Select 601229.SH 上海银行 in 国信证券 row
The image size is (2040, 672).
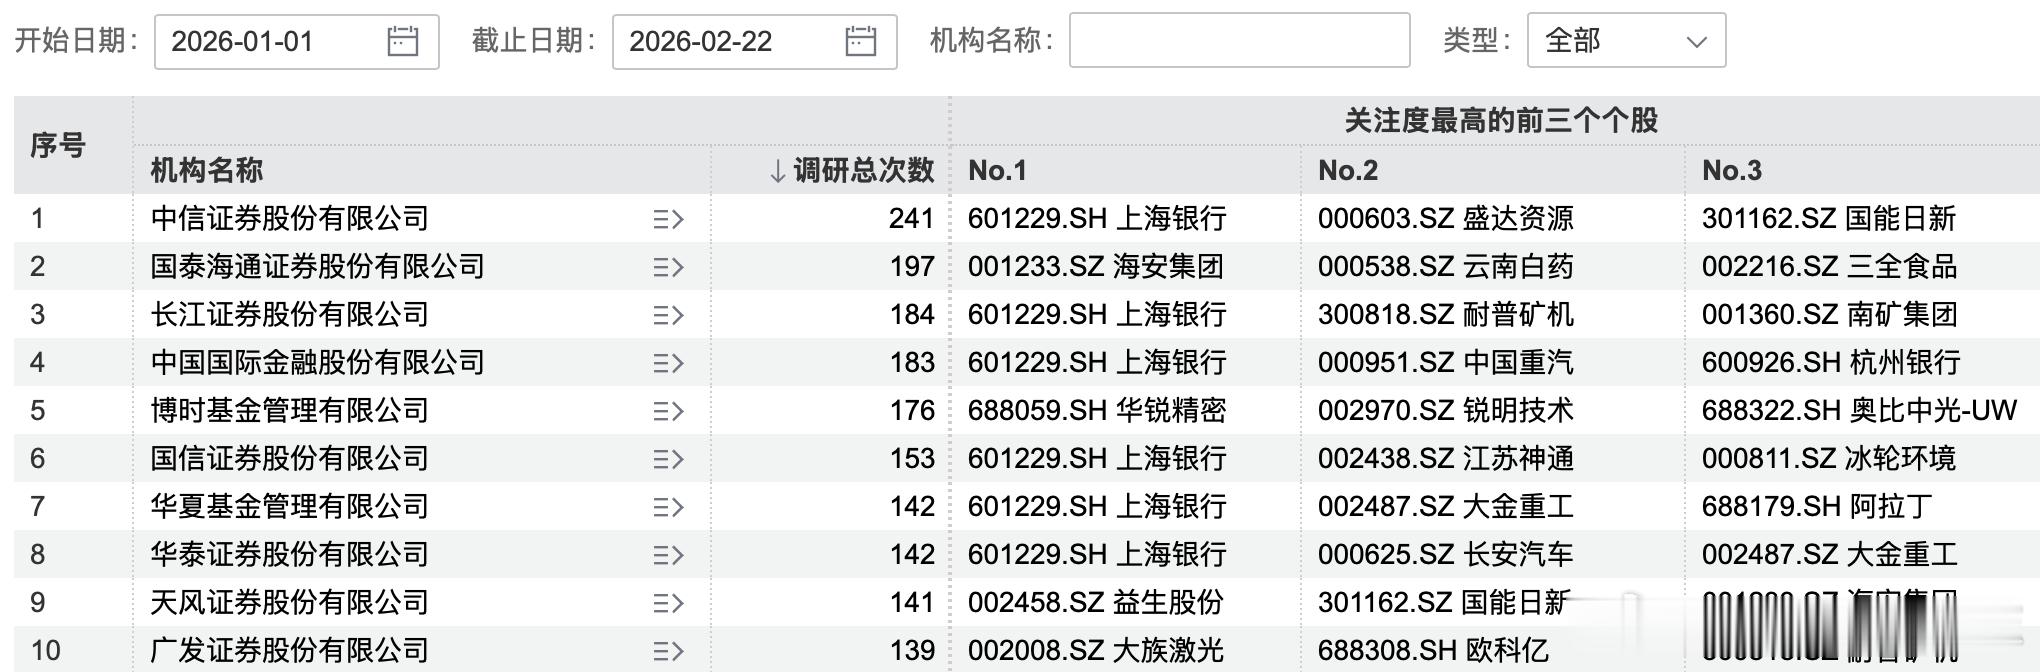coord(1097,459)
